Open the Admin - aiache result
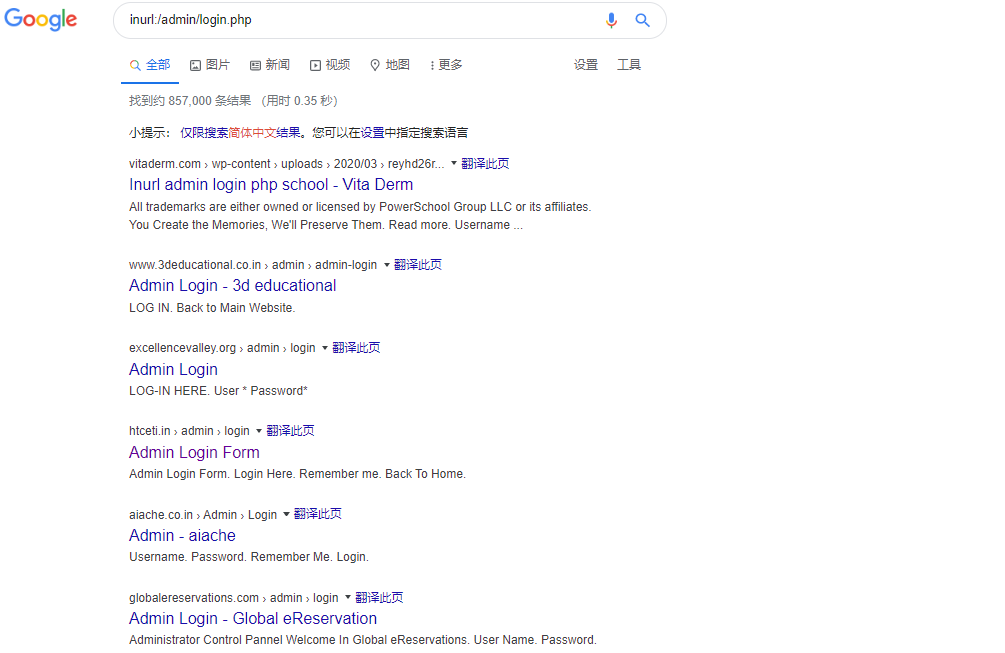Viewport: 1005px width, 653px height. tap(182, 535)
